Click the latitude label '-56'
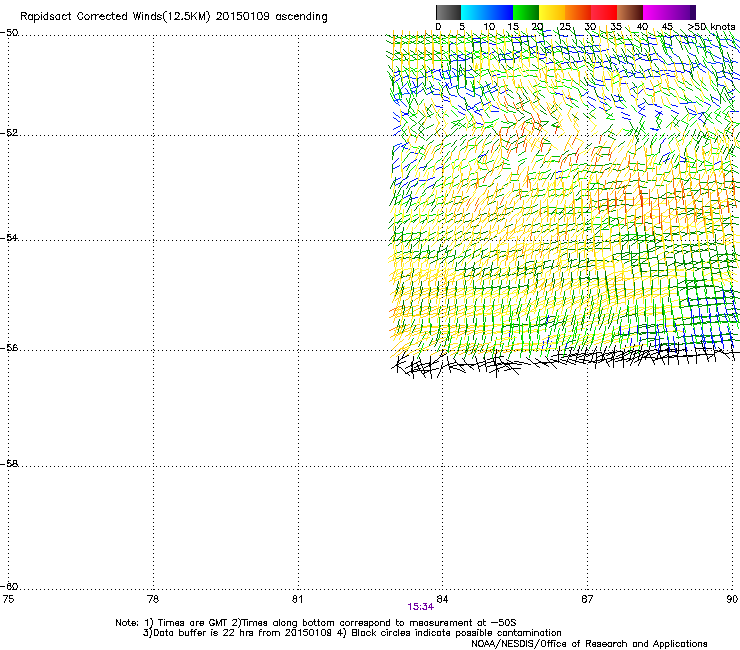 pos(9,347)
